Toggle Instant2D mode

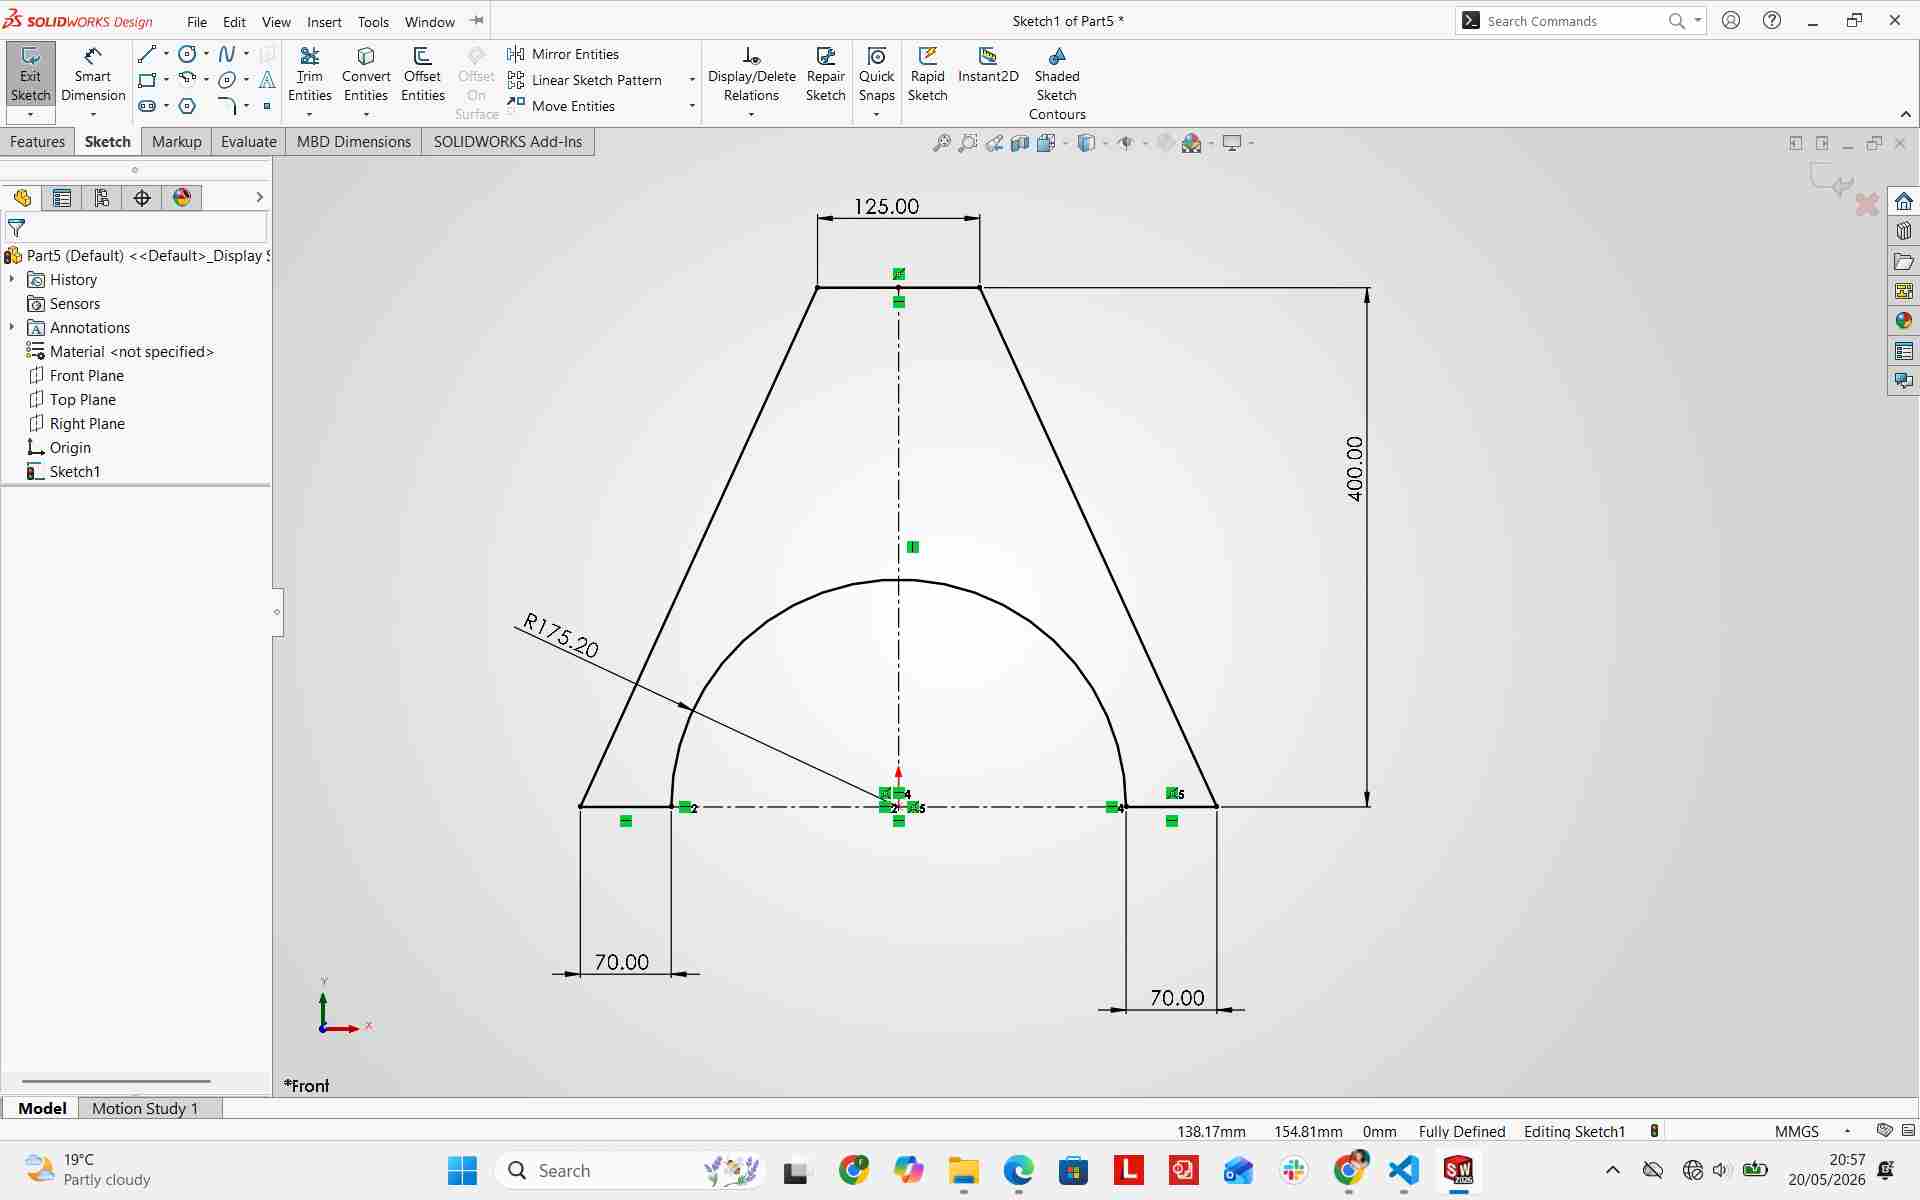pos(988,66)
